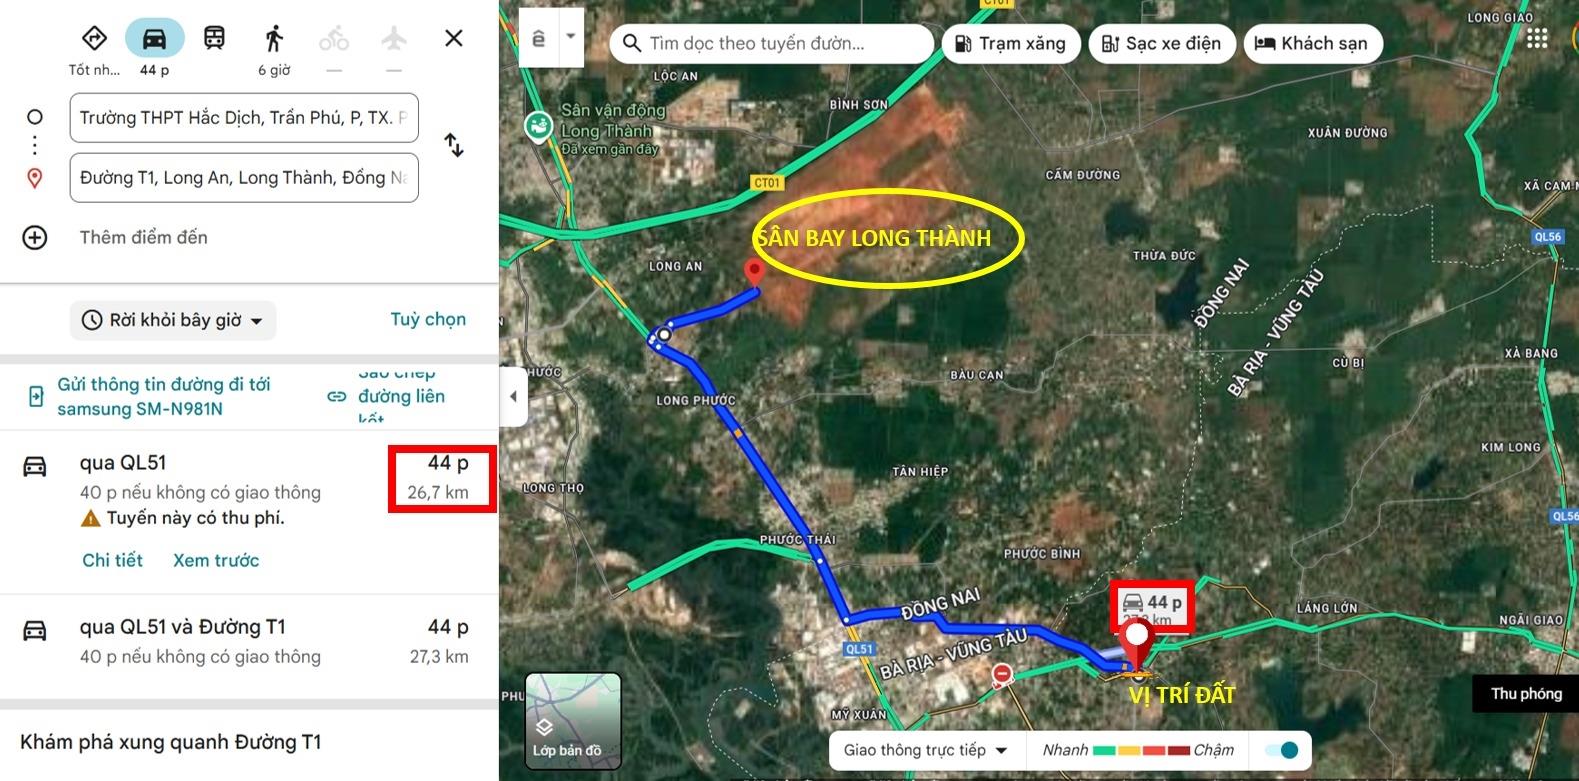
Task: Click the add destination plus icon
Action: pos(35,238)
